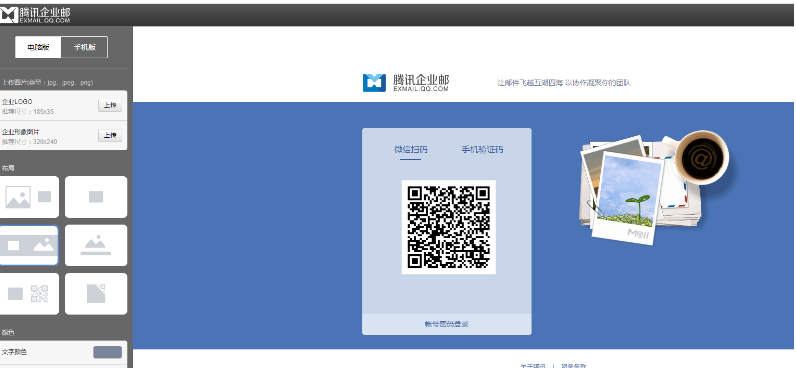Click the photos and coffee cup image
Screen dimensions: 796x368
(x=654, y=187)
